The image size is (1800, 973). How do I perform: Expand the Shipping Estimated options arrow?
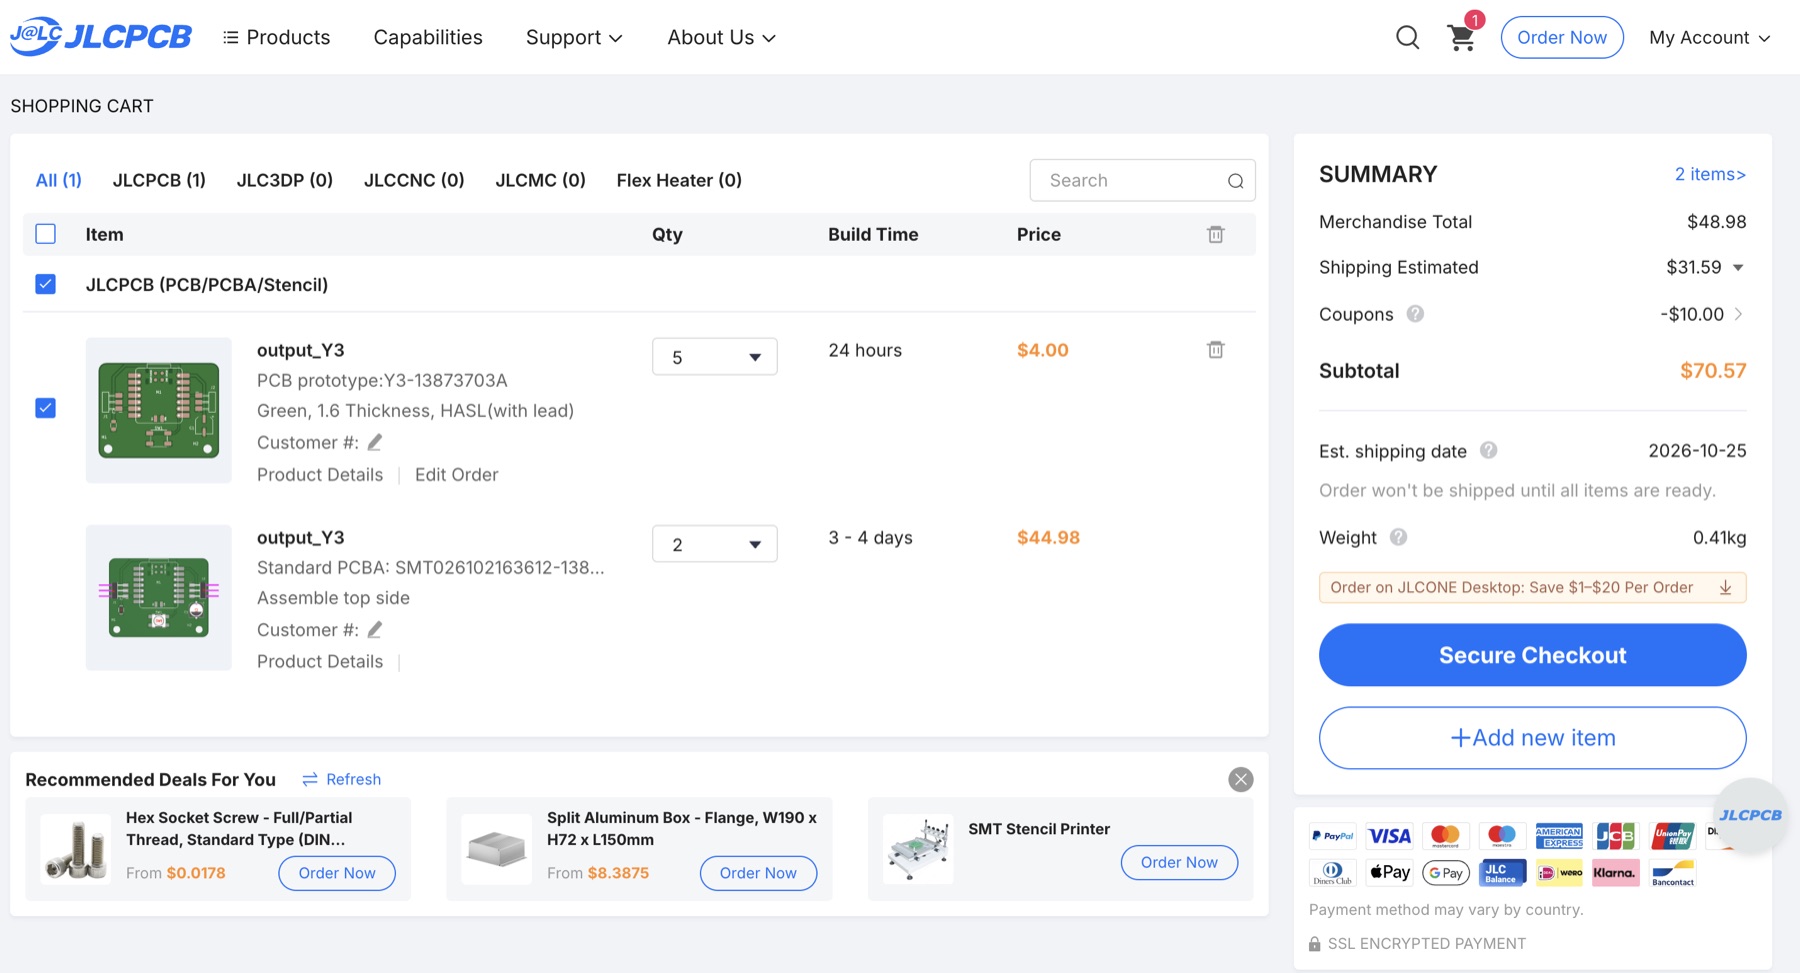[x=1738, y=268]
